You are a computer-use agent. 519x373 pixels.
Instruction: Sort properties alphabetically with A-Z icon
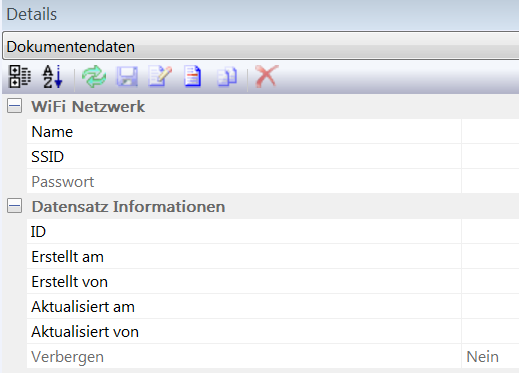click(x=53, y=77)
